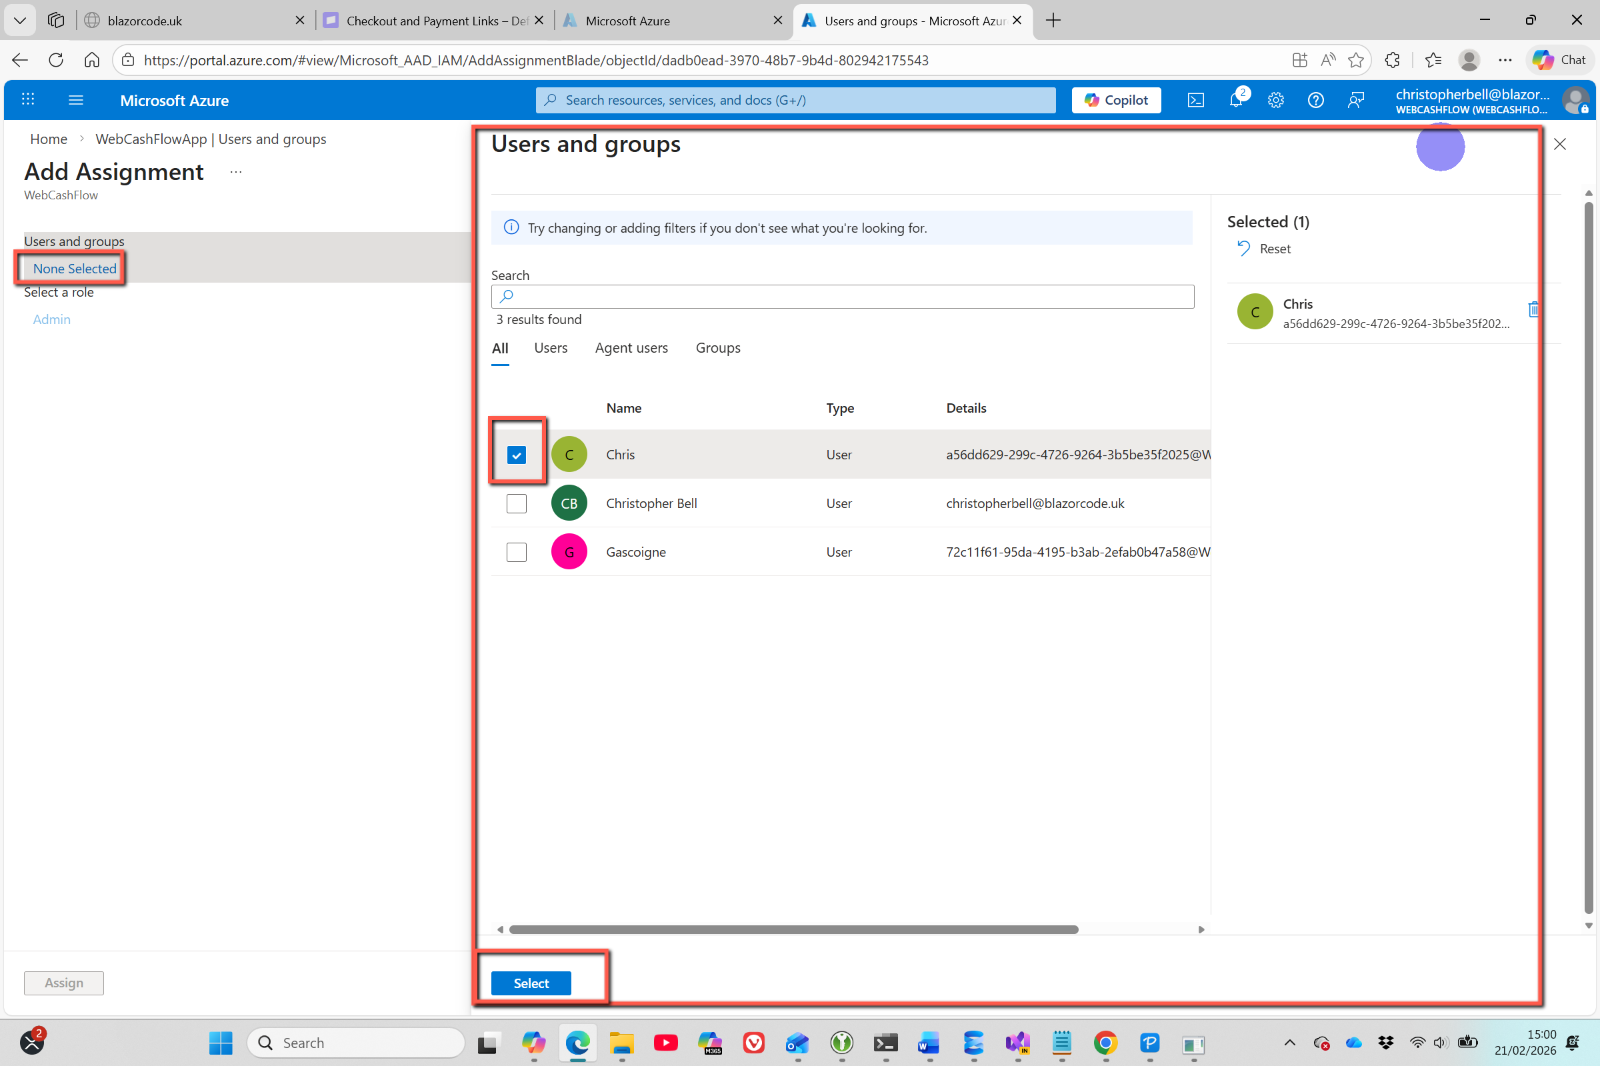Open the Add Assignment ellipsis menu

coord(236,172)
